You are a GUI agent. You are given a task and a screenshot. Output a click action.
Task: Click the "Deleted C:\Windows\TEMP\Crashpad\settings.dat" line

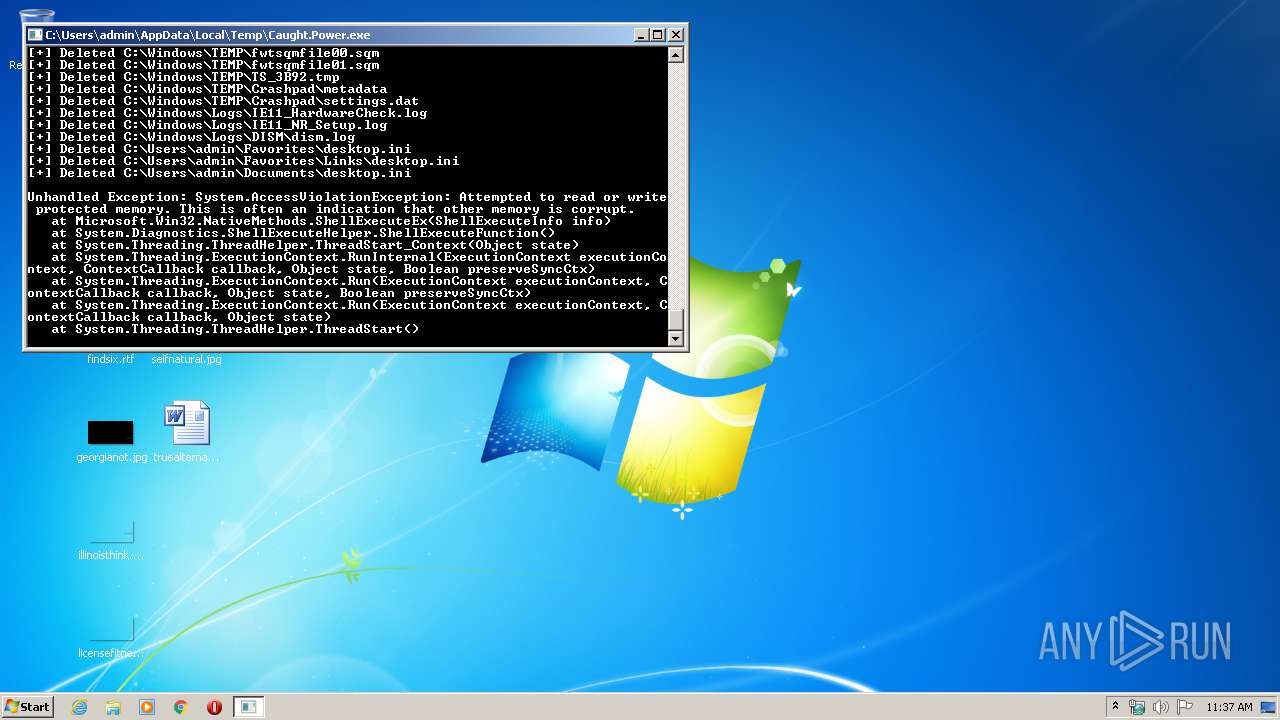(223, 101)
